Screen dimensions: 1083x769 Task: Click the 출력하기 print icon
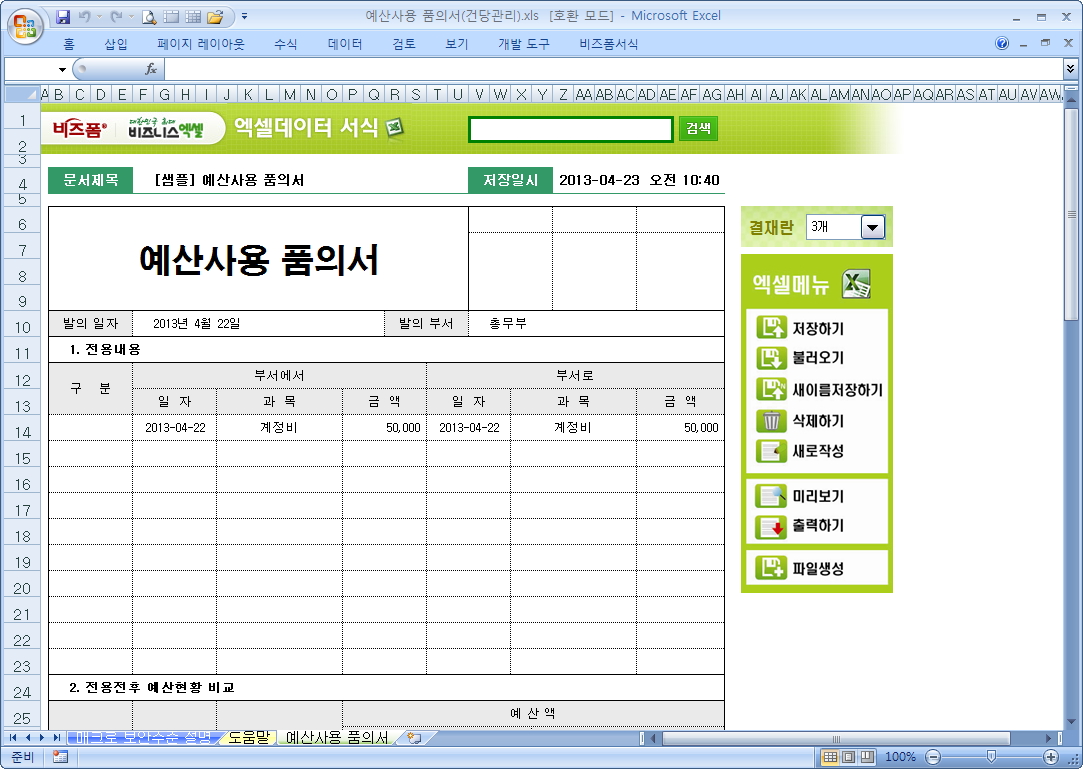point(771,526)
